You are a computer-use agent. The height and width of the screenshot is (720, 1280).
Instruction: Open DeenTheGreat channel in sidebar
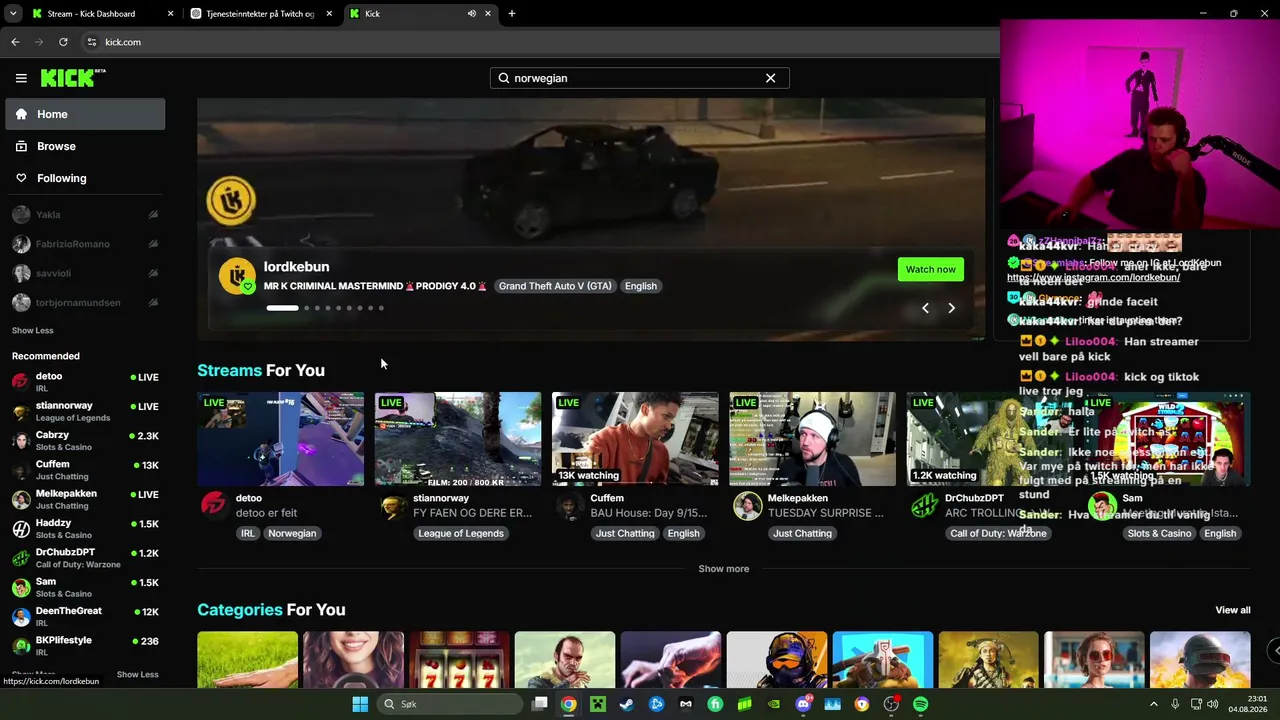85,616
